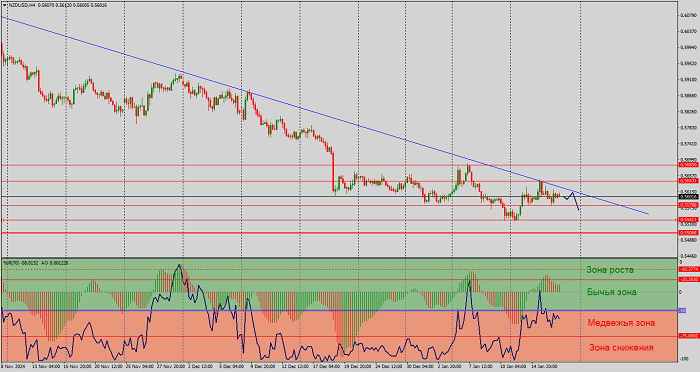700x372 pixels.
Task: Click the '25 Nov 04:00' time axis label
Action: (139, 366)
